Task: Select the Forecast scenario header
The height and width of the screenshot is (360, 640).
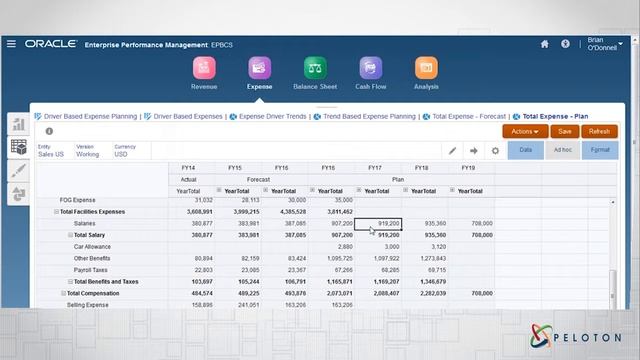Action: tap(258, 180)
